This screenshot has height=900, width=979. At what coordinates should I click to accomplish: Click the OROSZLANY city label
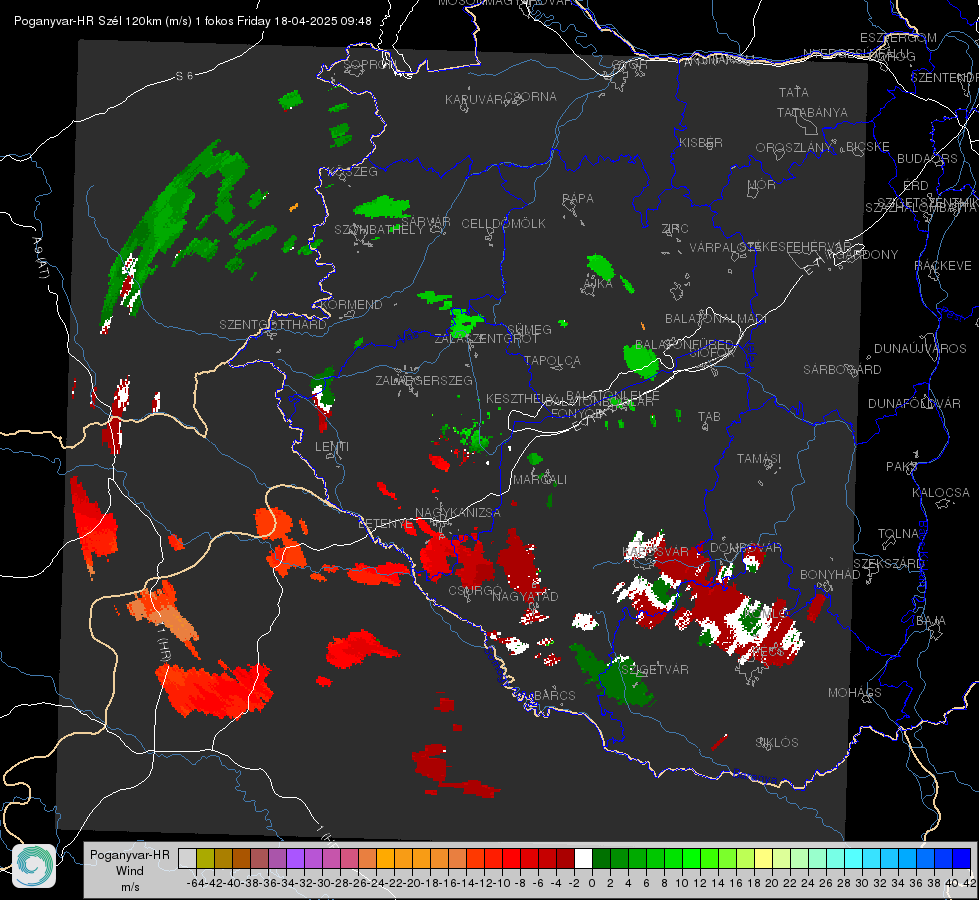(x=794, y=148)
